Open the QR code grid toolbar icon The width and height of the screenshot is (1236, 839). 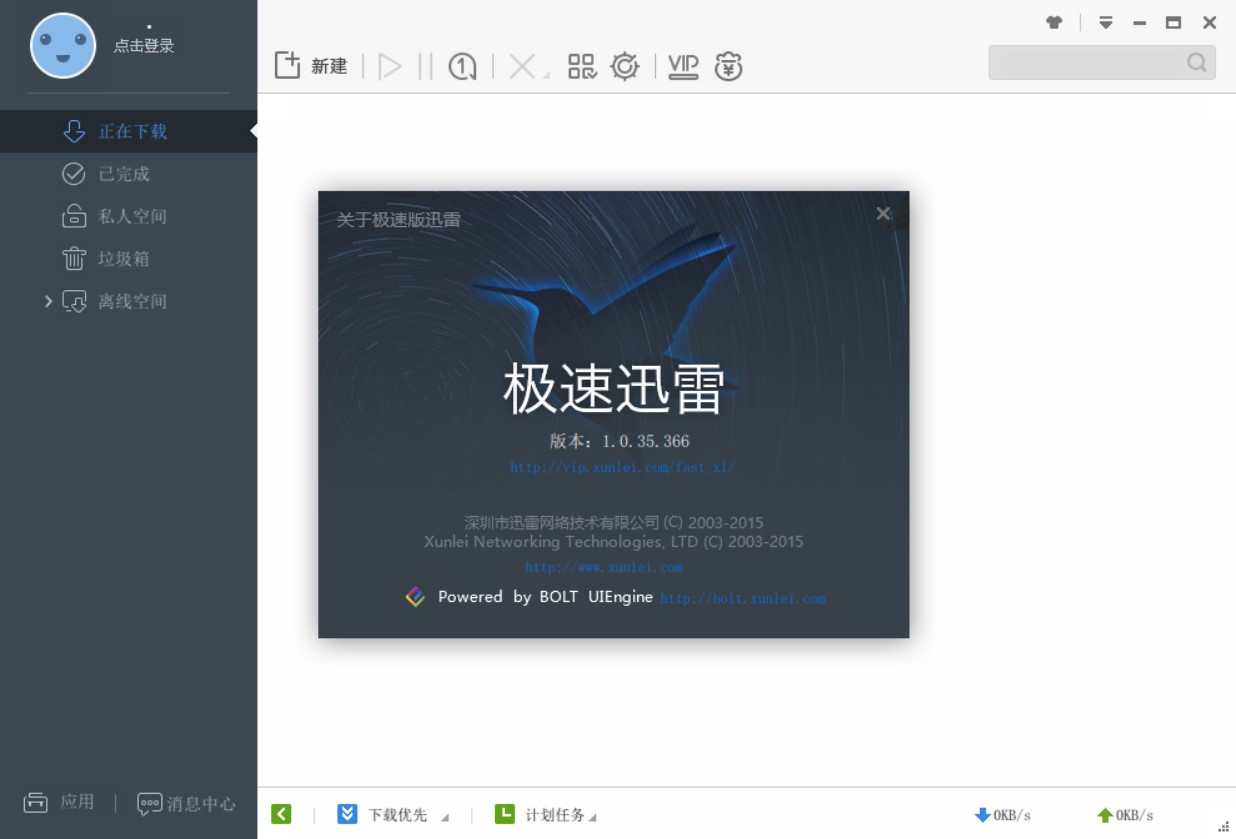pos(582,66)
